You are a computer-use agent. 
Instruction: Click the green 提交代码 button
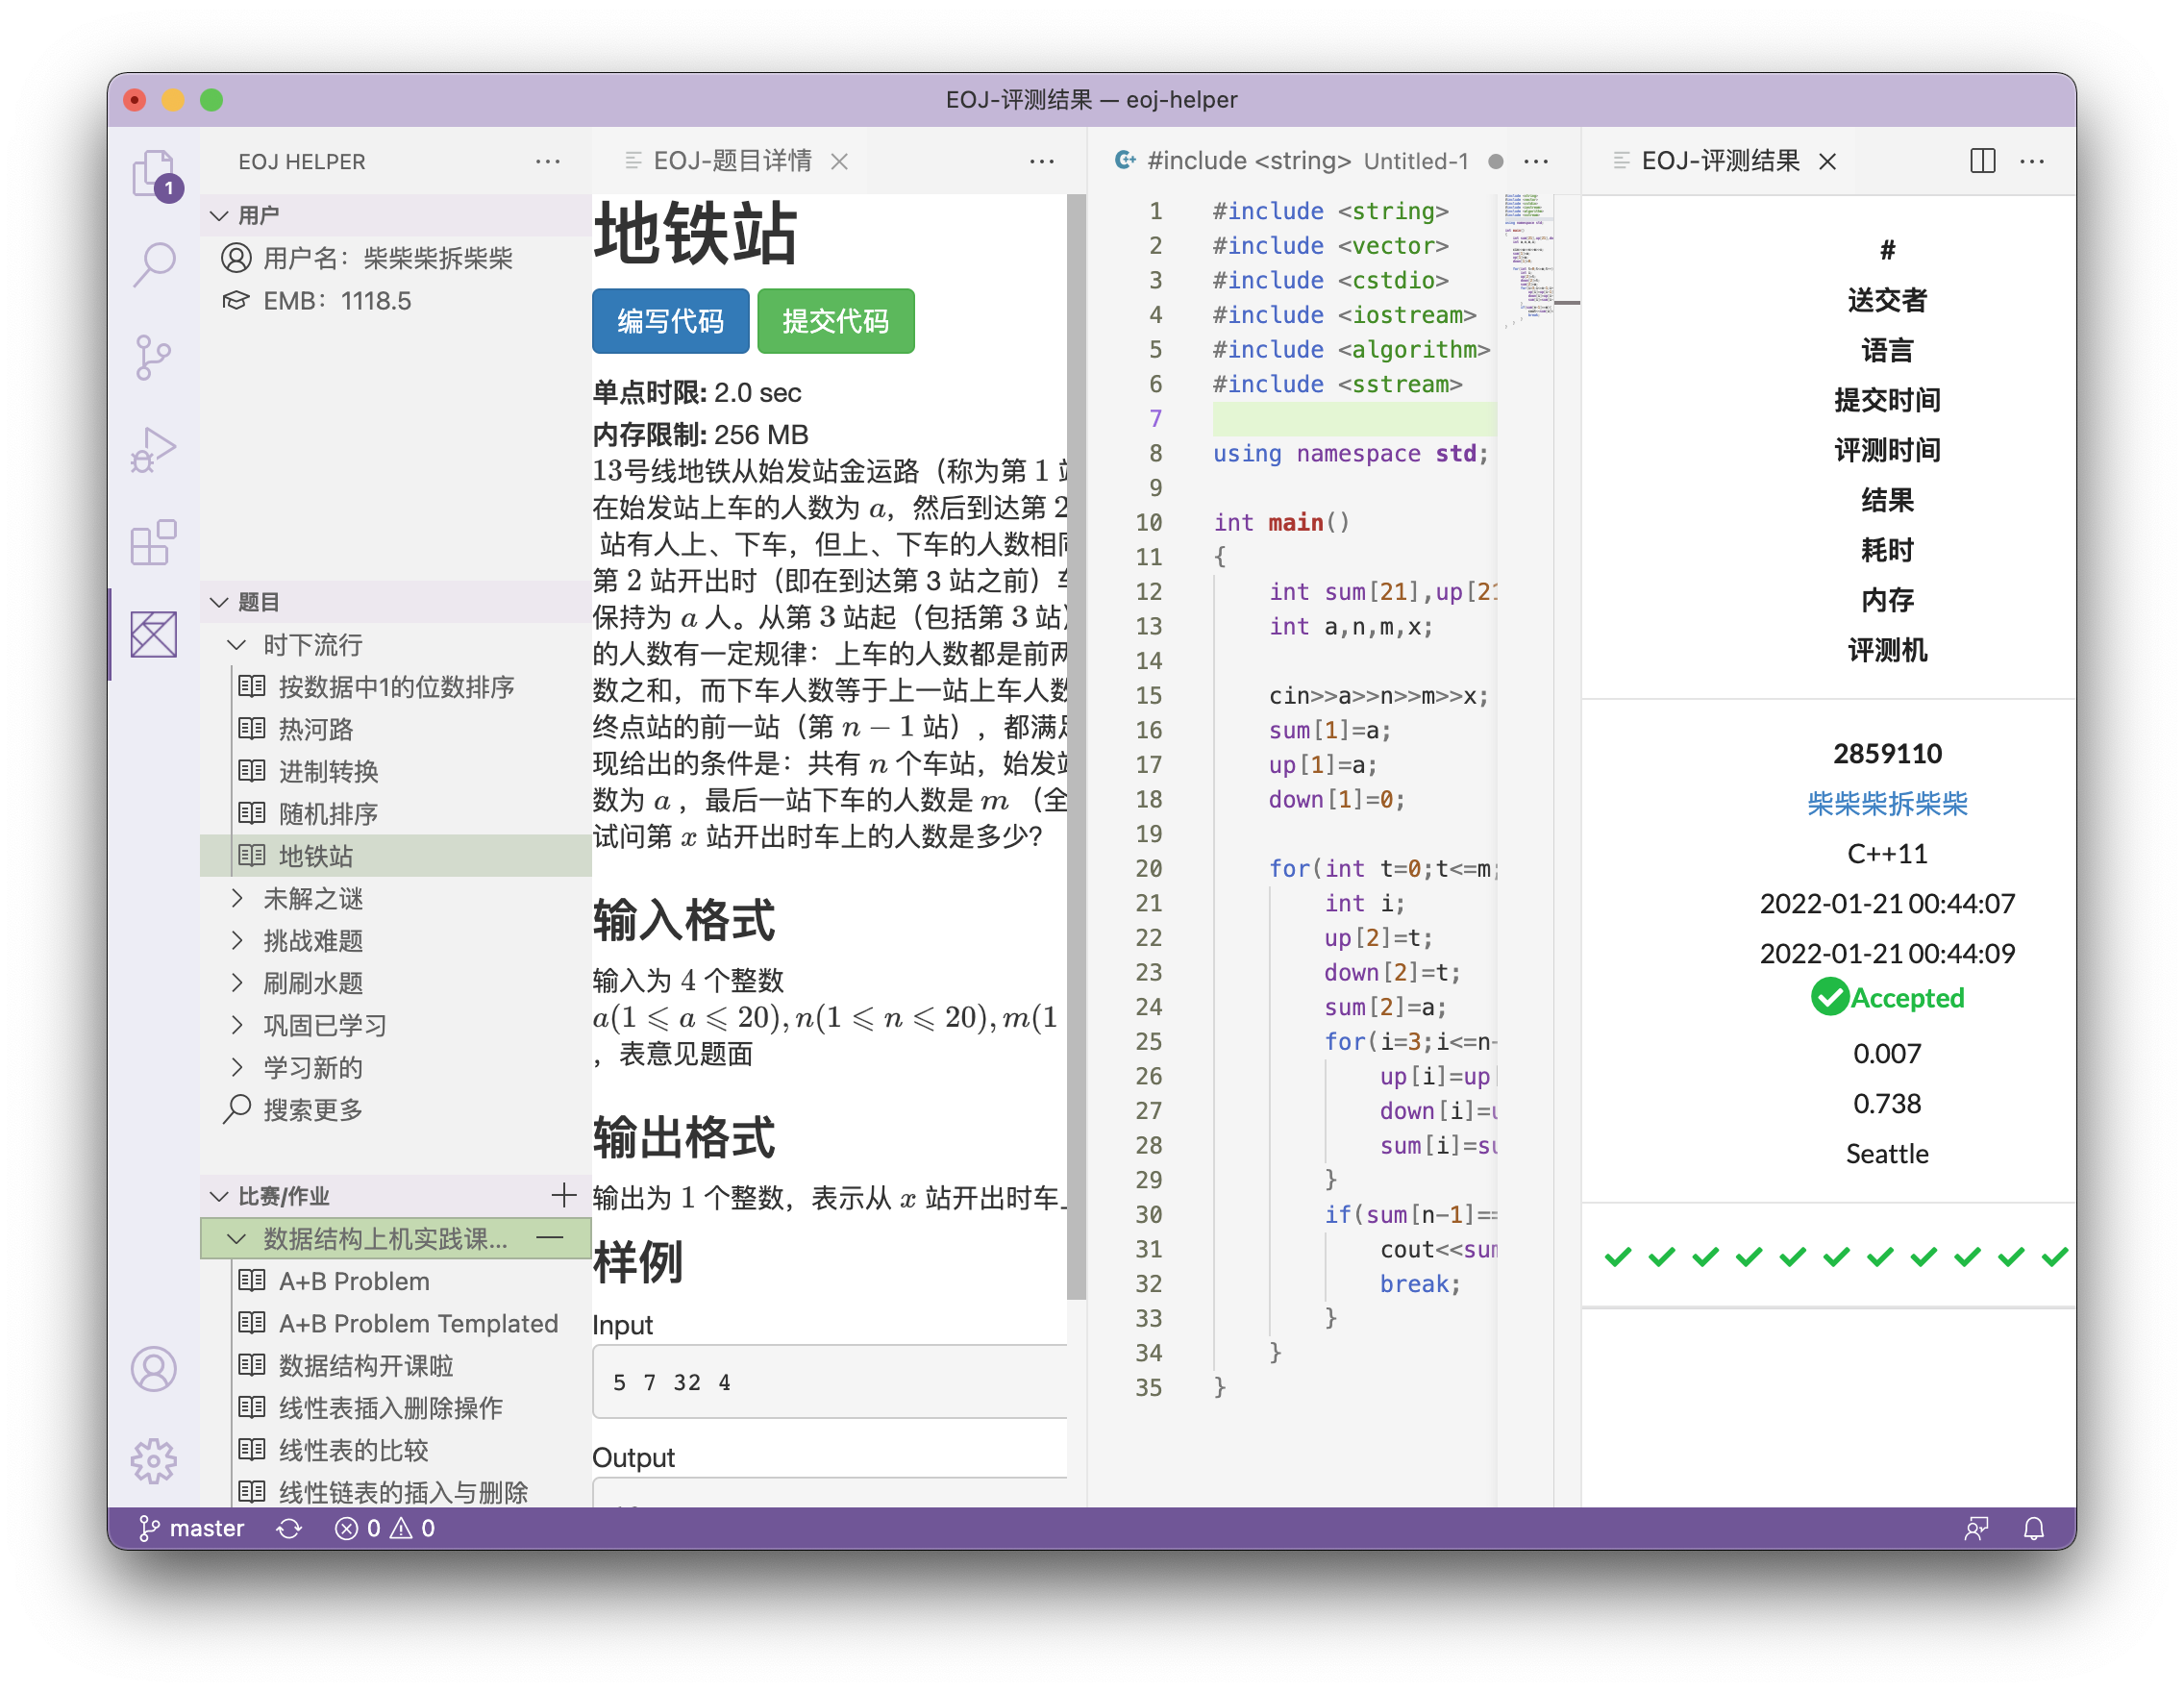[835, 321]
